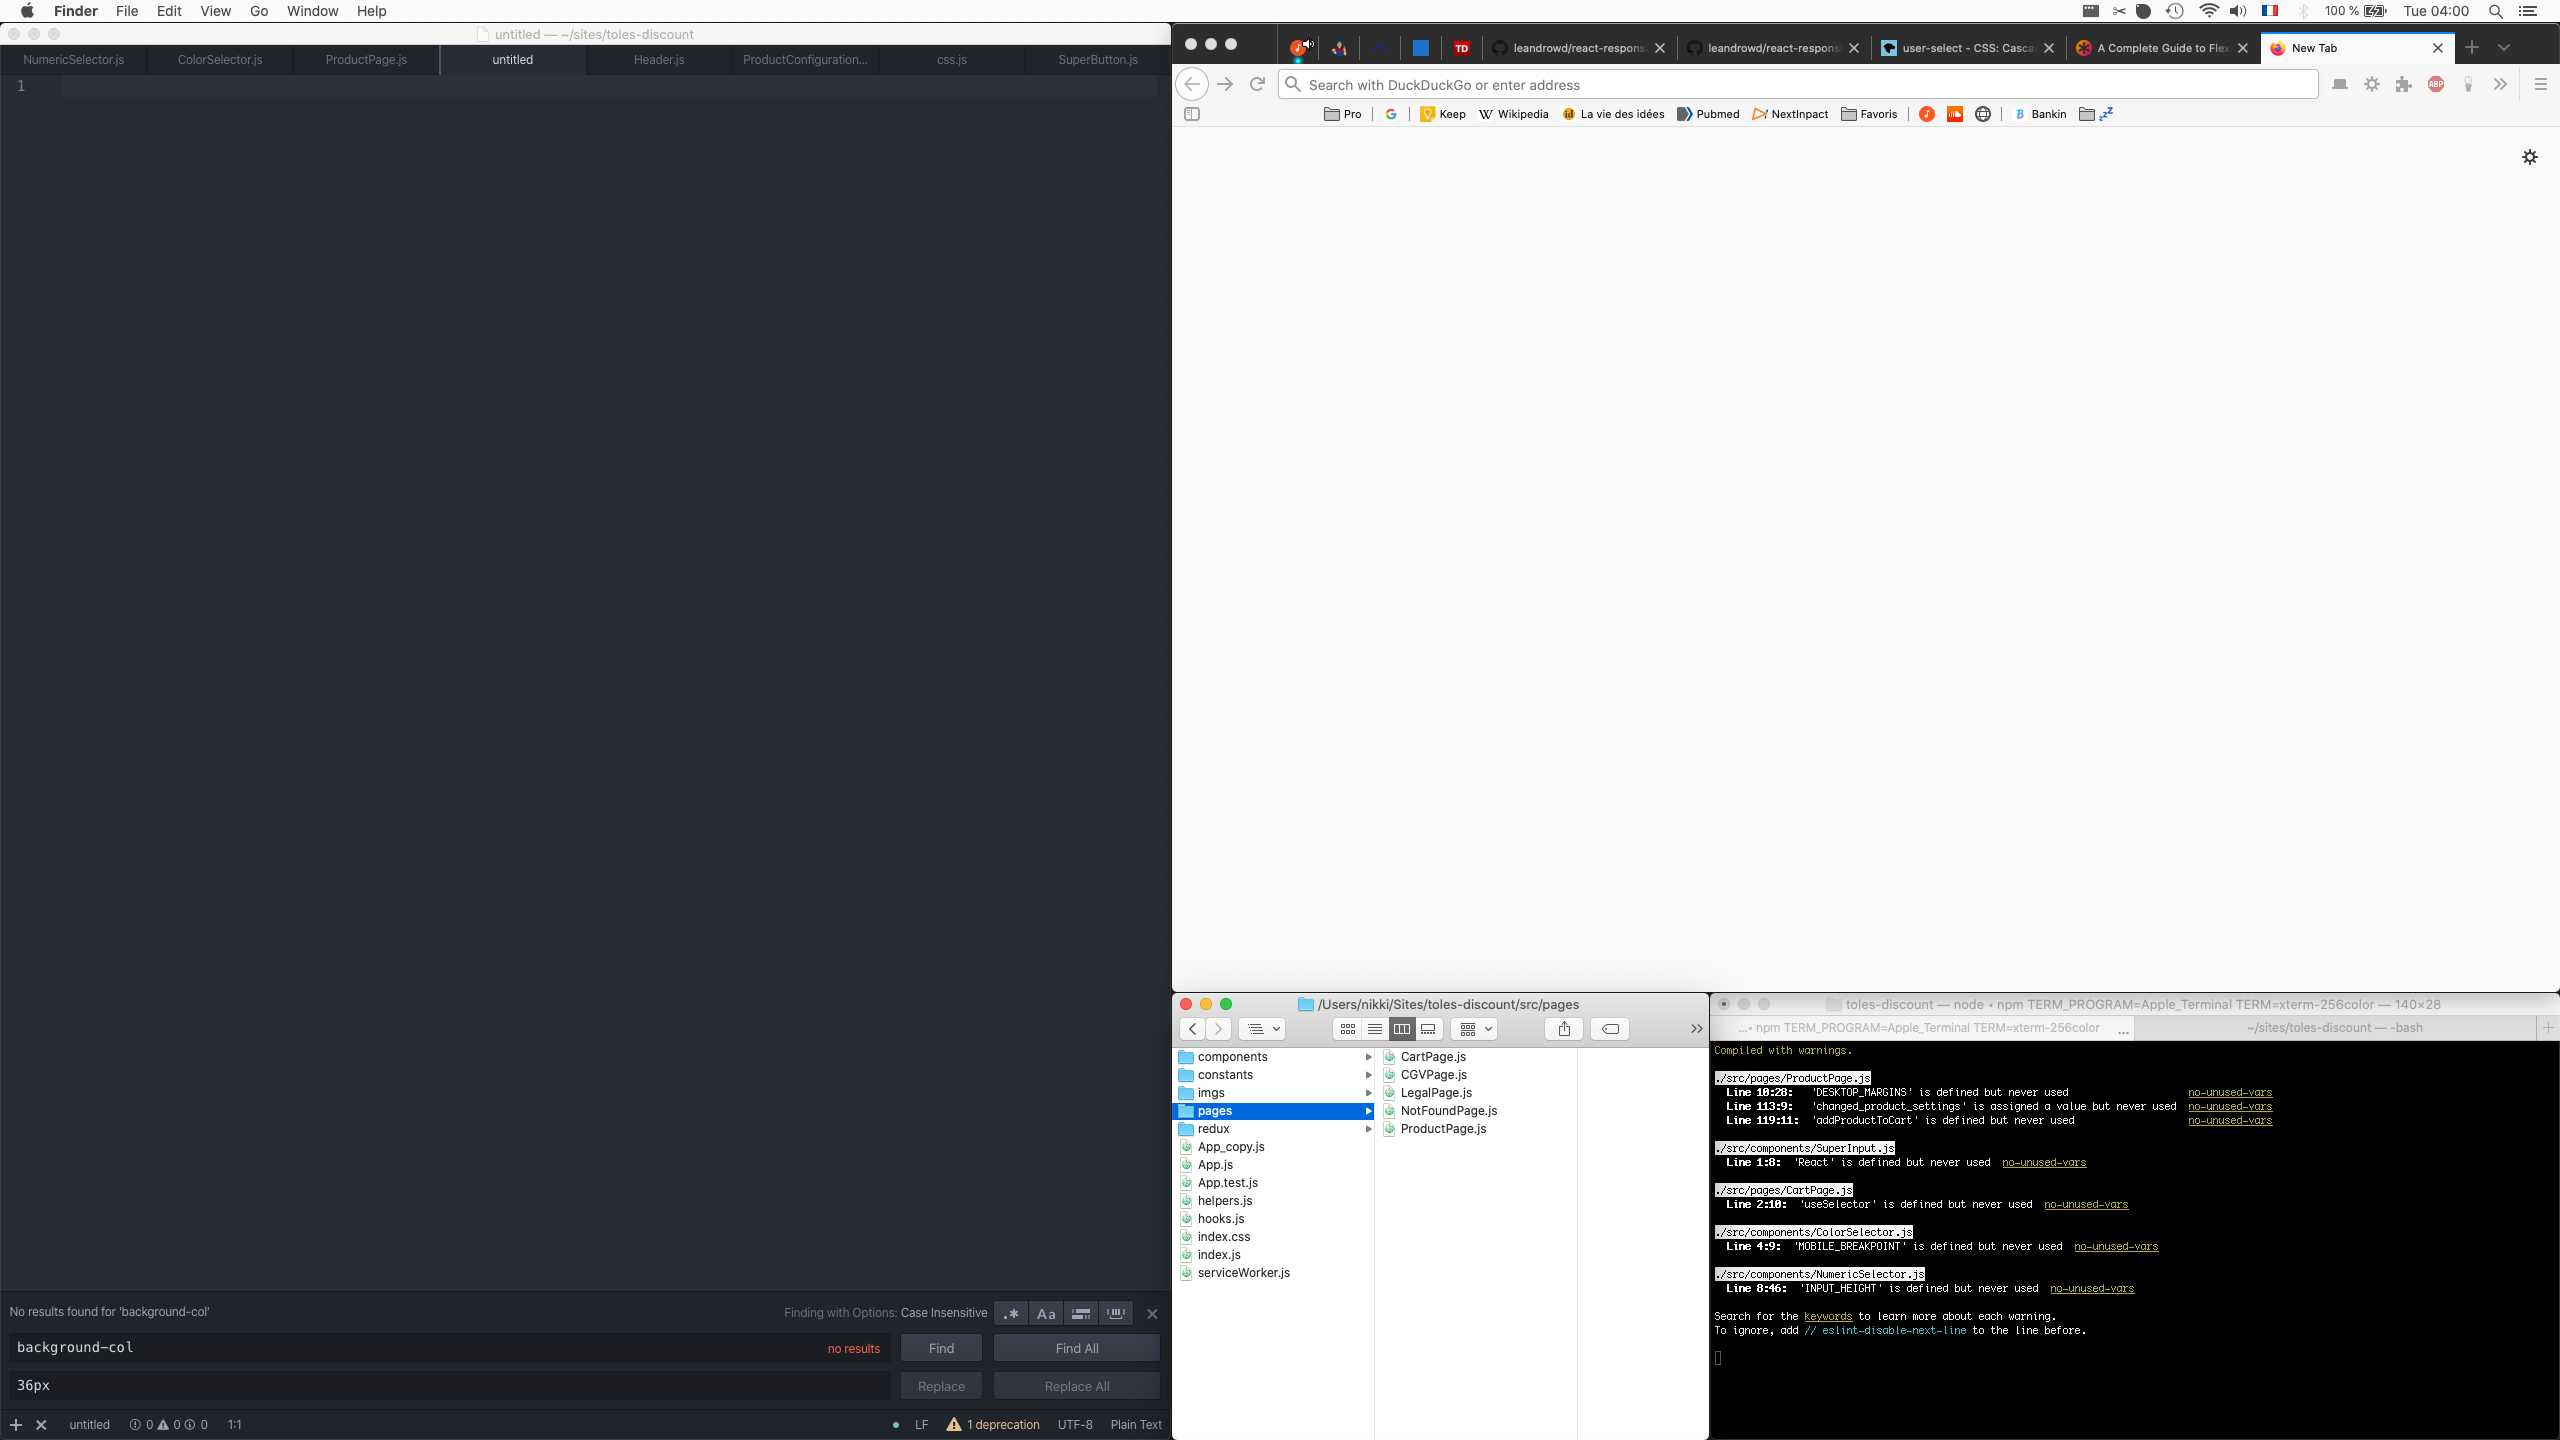Open the Wikipedia bookmark
This screenshot has width=2560, height=1440.
tap(1513, 114)
